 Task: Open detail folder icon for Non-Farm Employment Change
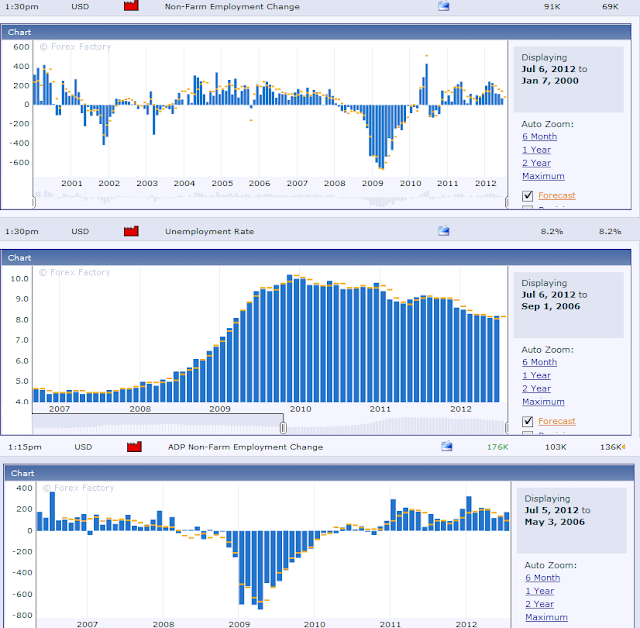pyautogui.click(x=444, y=6)
